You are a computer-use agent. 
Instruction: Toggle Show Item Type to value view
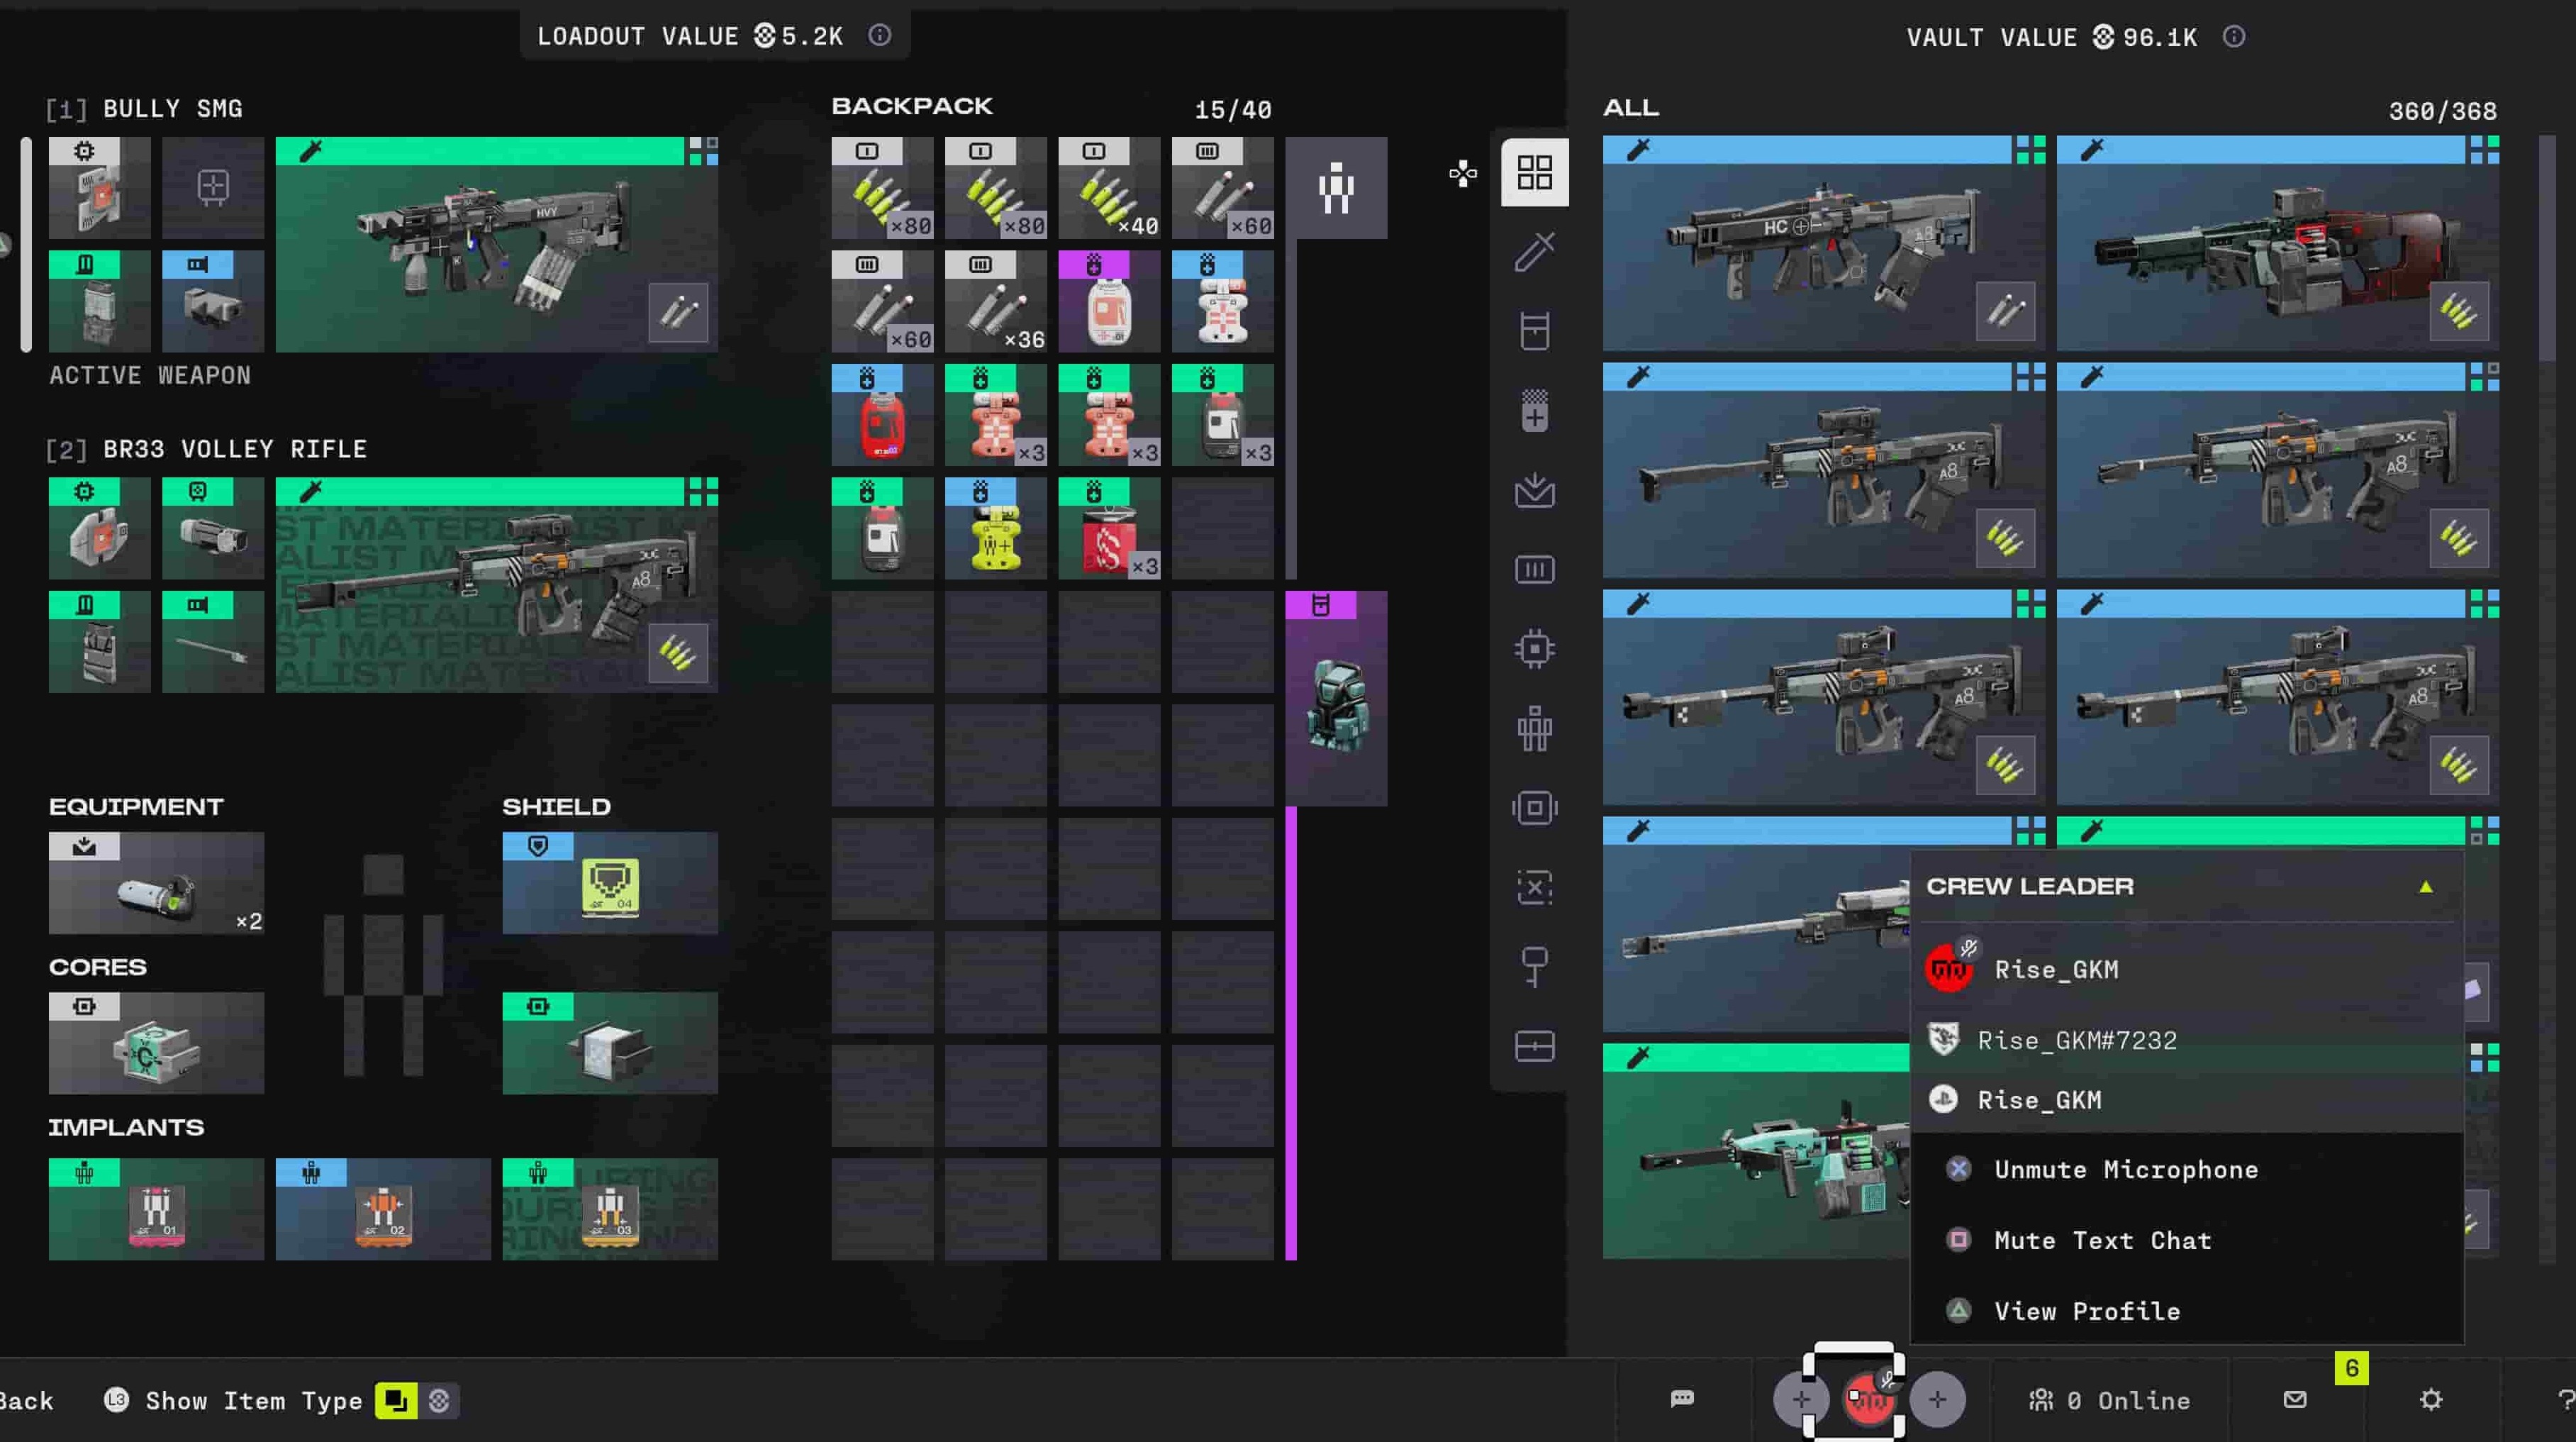point(439,1401)
